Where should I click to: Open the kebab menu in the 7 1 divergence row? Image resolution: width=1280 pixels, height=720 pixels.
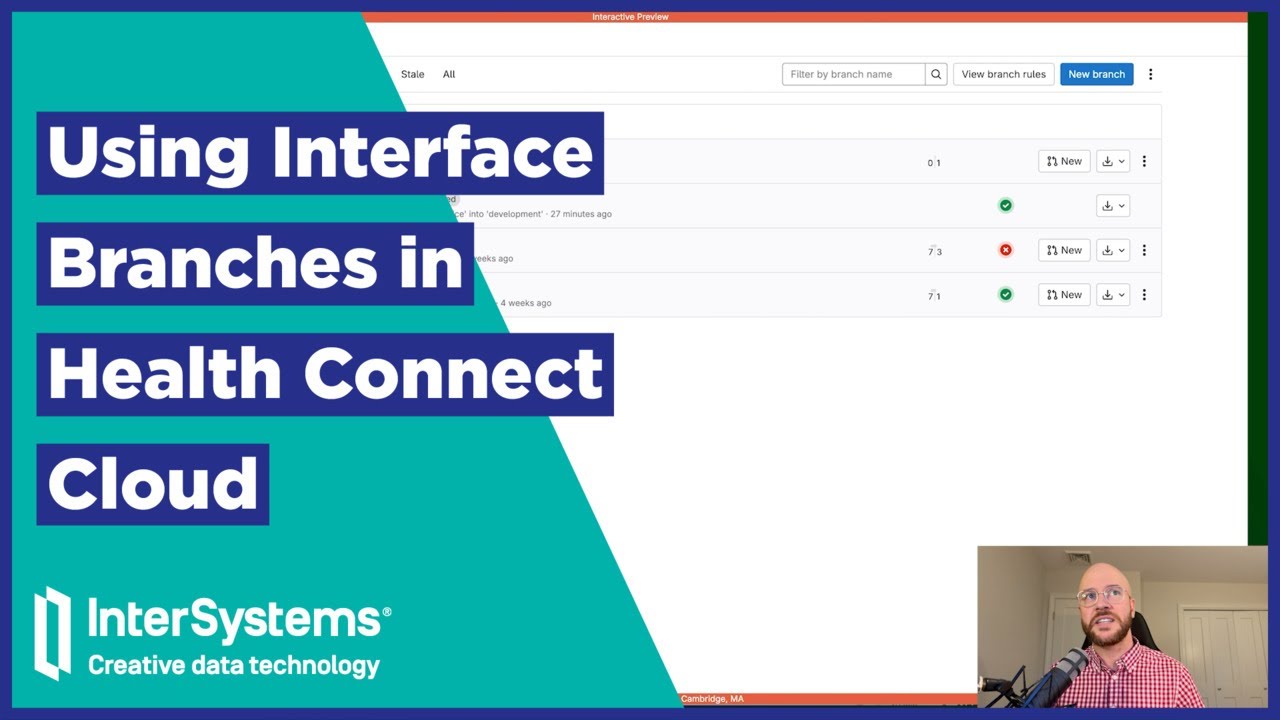(1144, 295)
